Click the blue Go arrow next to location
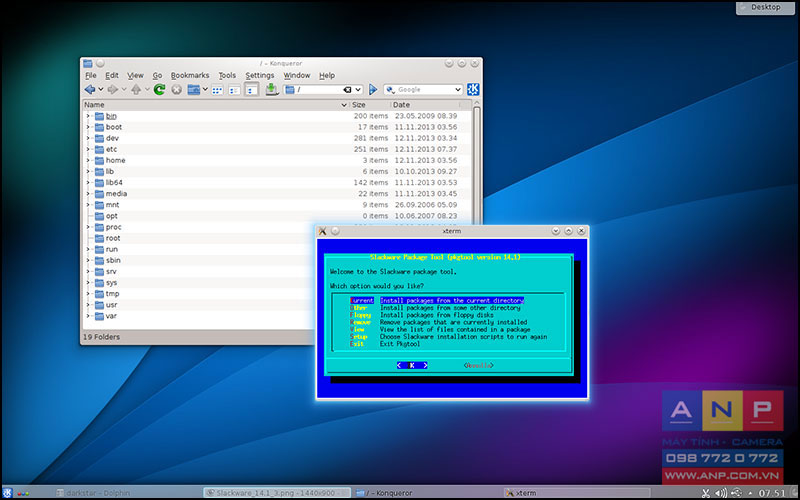 373,90
